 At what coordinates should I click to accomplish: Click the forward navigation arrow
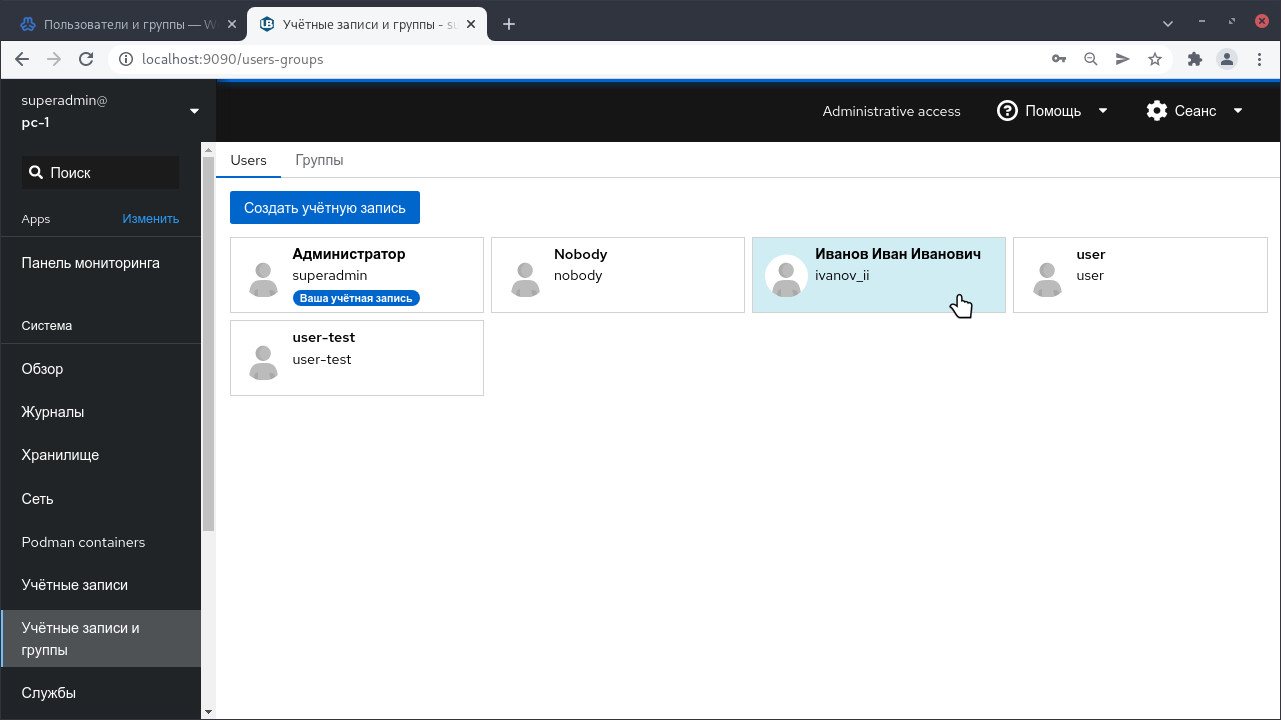click(54, 59)
